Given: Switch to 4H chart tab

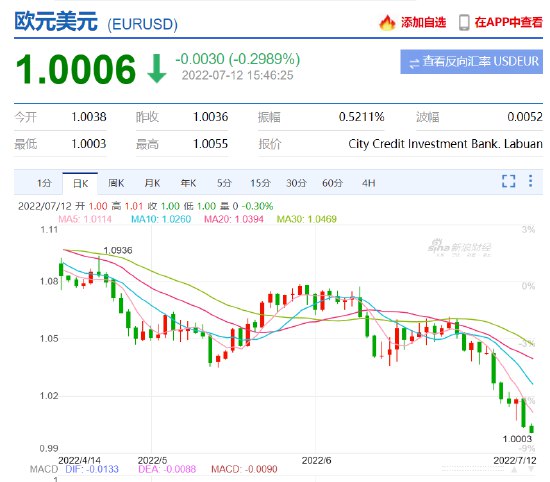Looking at the screenshot, I should 369,183.
